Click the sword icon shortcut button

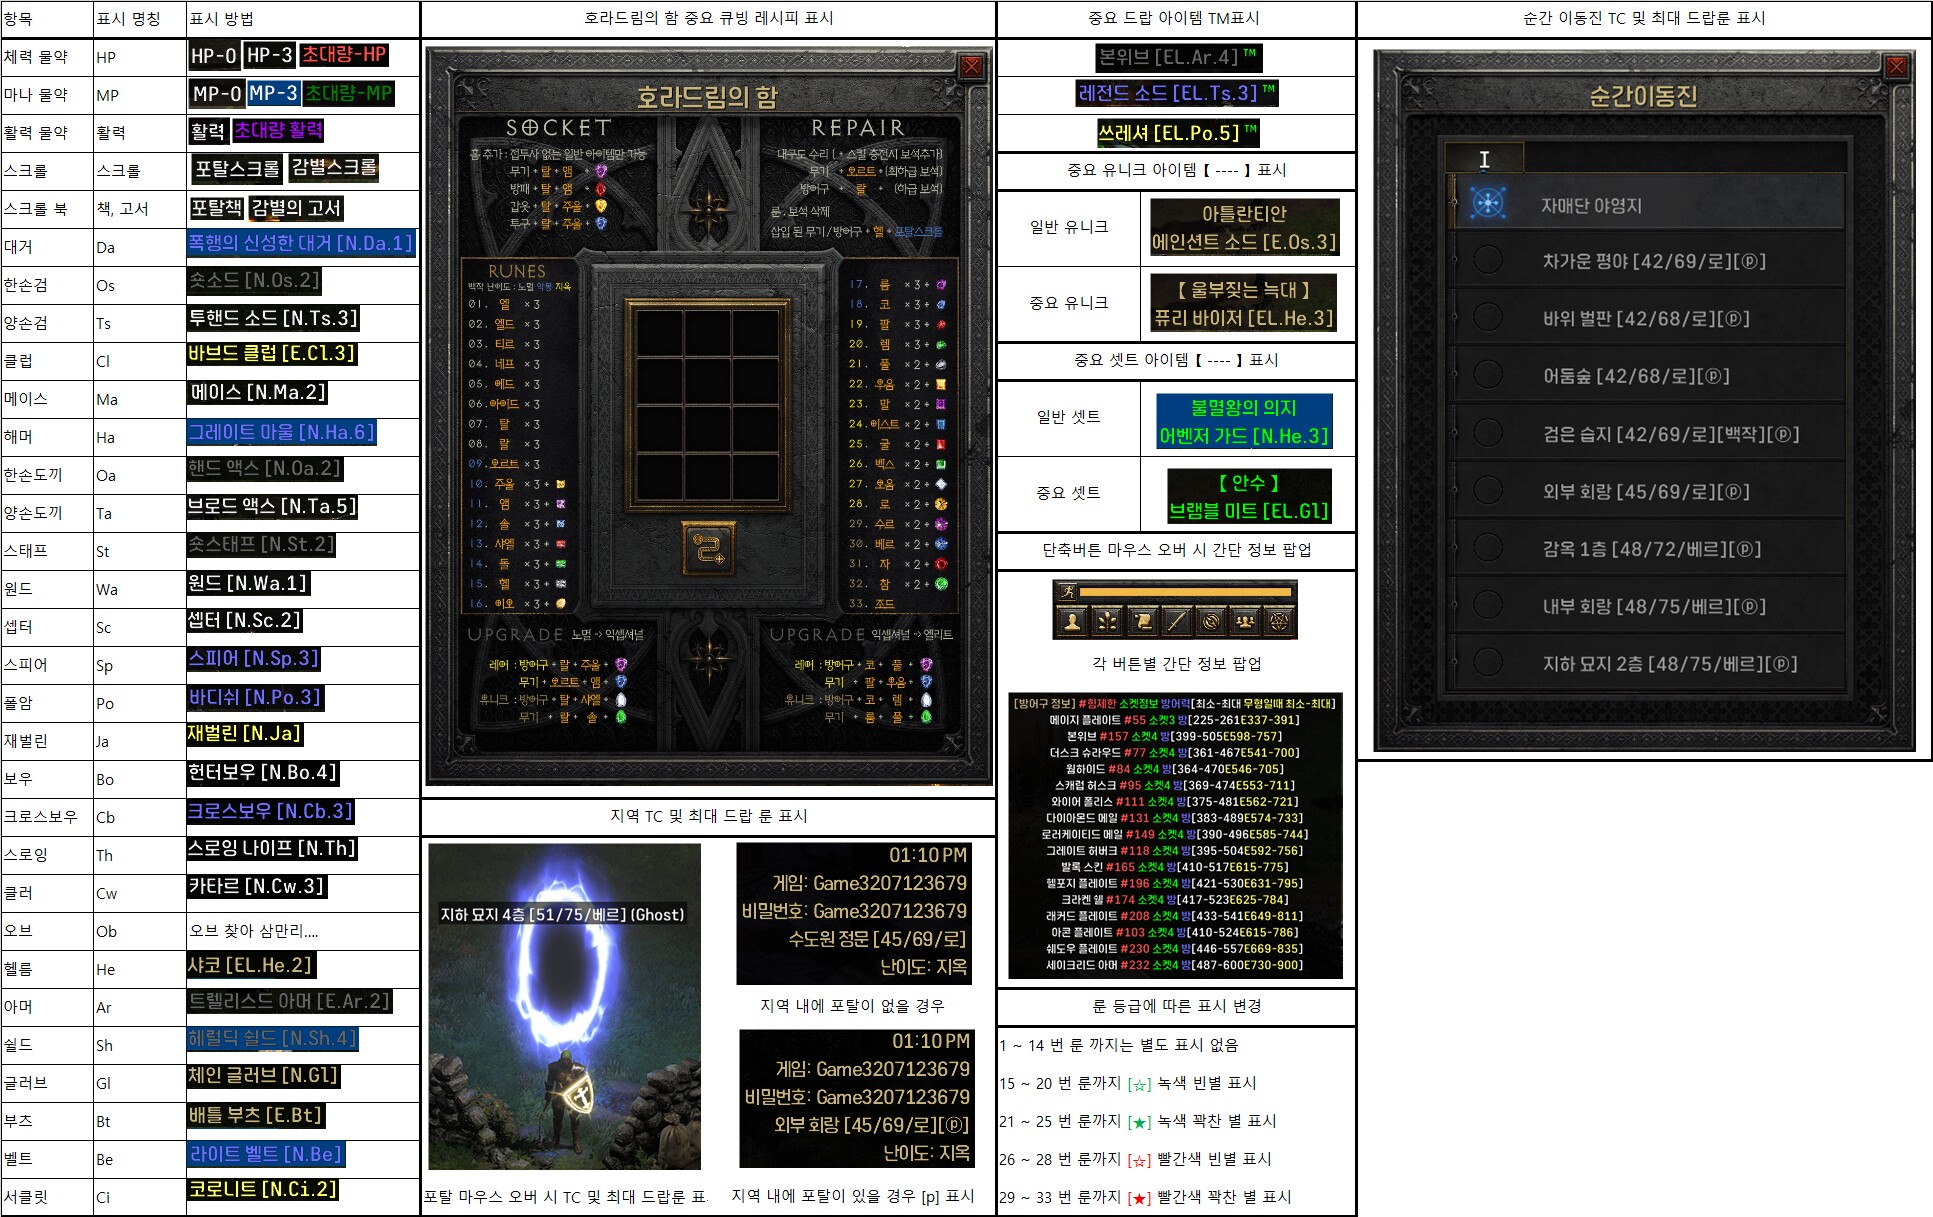tap(1176, 622)
